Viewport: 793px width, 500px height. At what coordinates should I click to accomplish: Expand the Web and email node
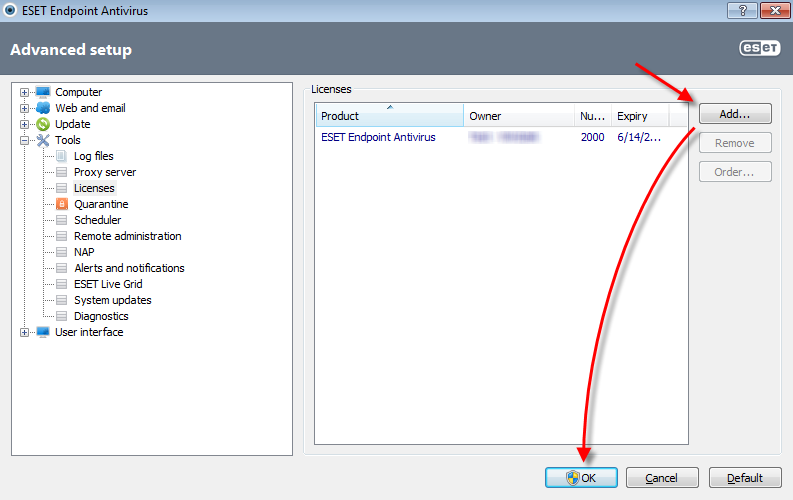tap(24, 108)
